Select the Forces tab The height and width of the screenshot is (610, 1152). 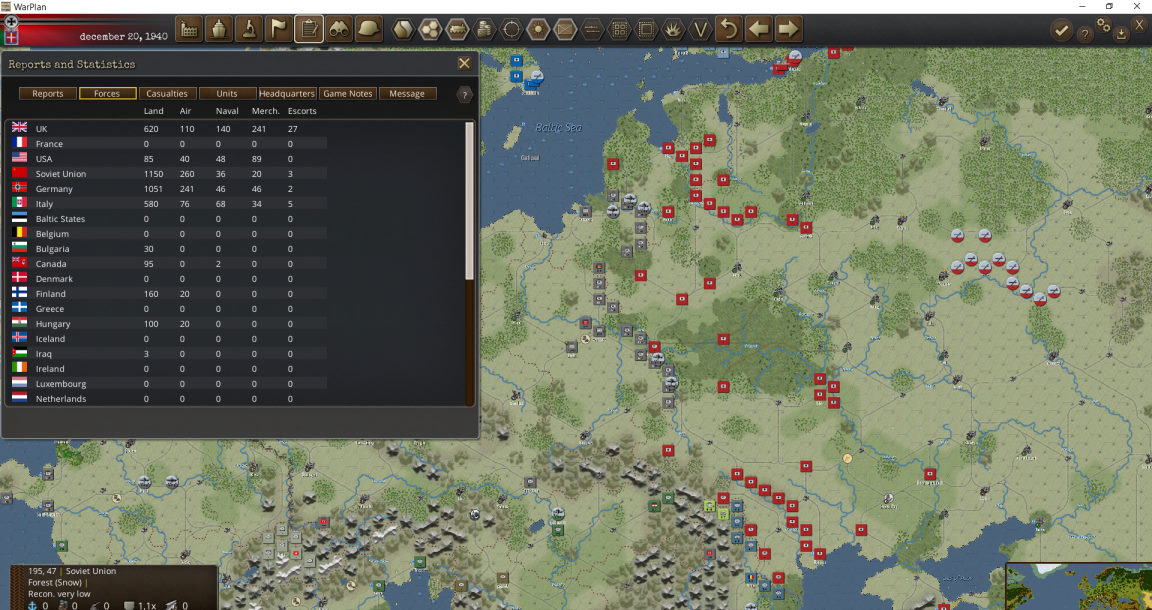pos(107,93)
